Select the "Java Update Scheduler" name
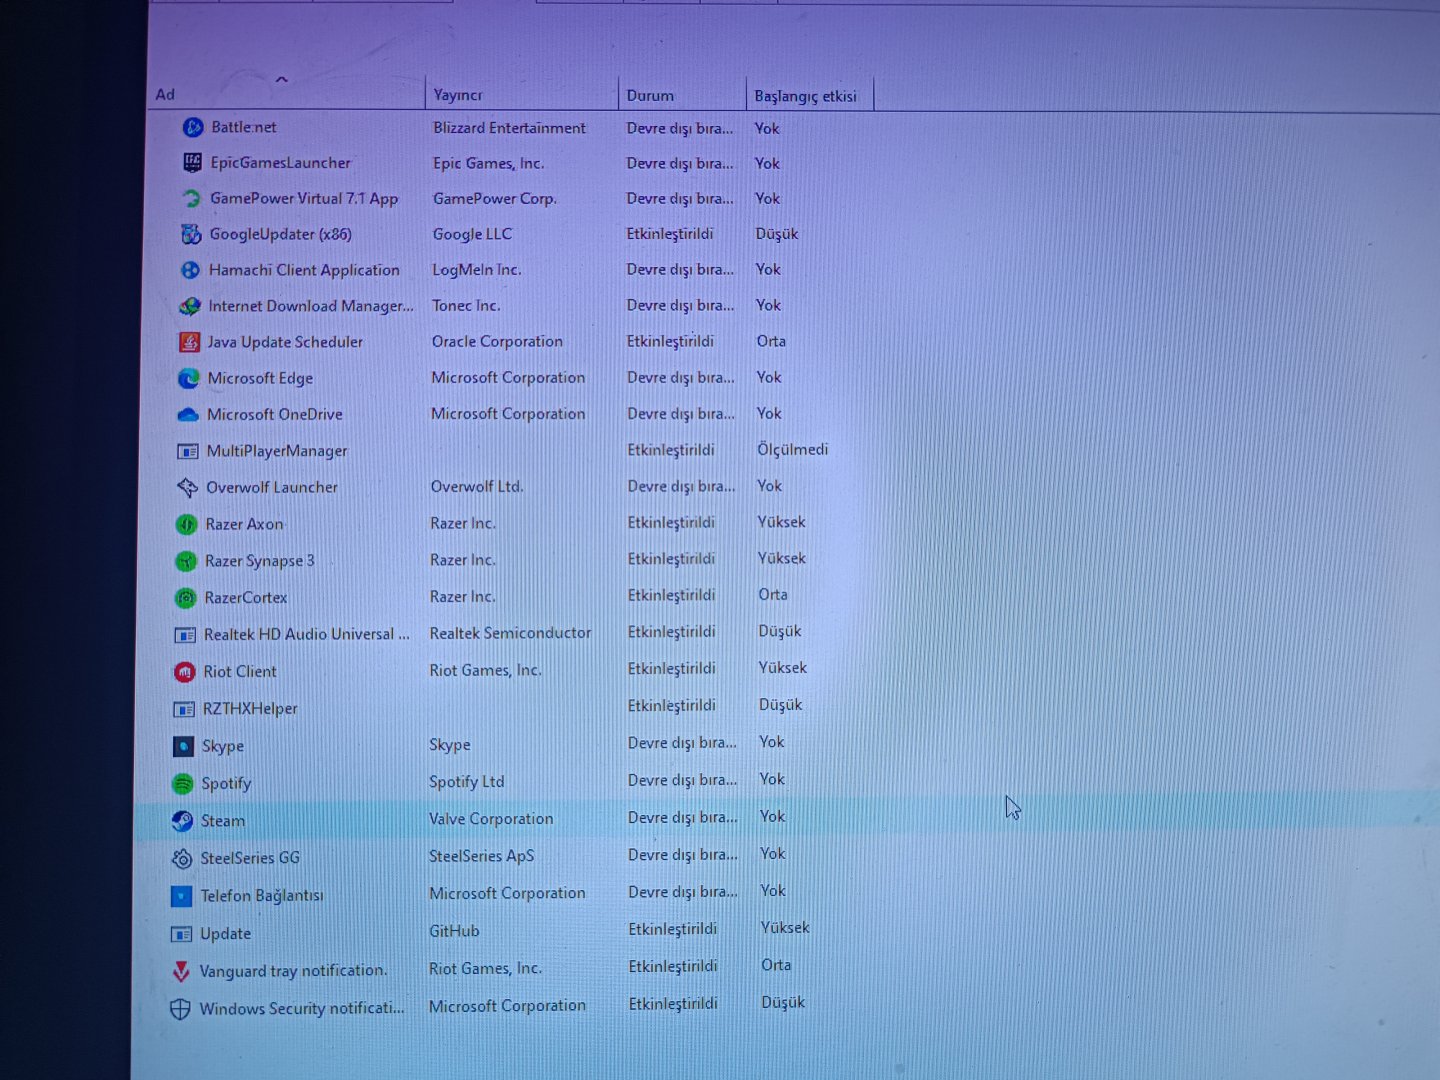This screenshot has width=1440, height=1080. (285, 342)
